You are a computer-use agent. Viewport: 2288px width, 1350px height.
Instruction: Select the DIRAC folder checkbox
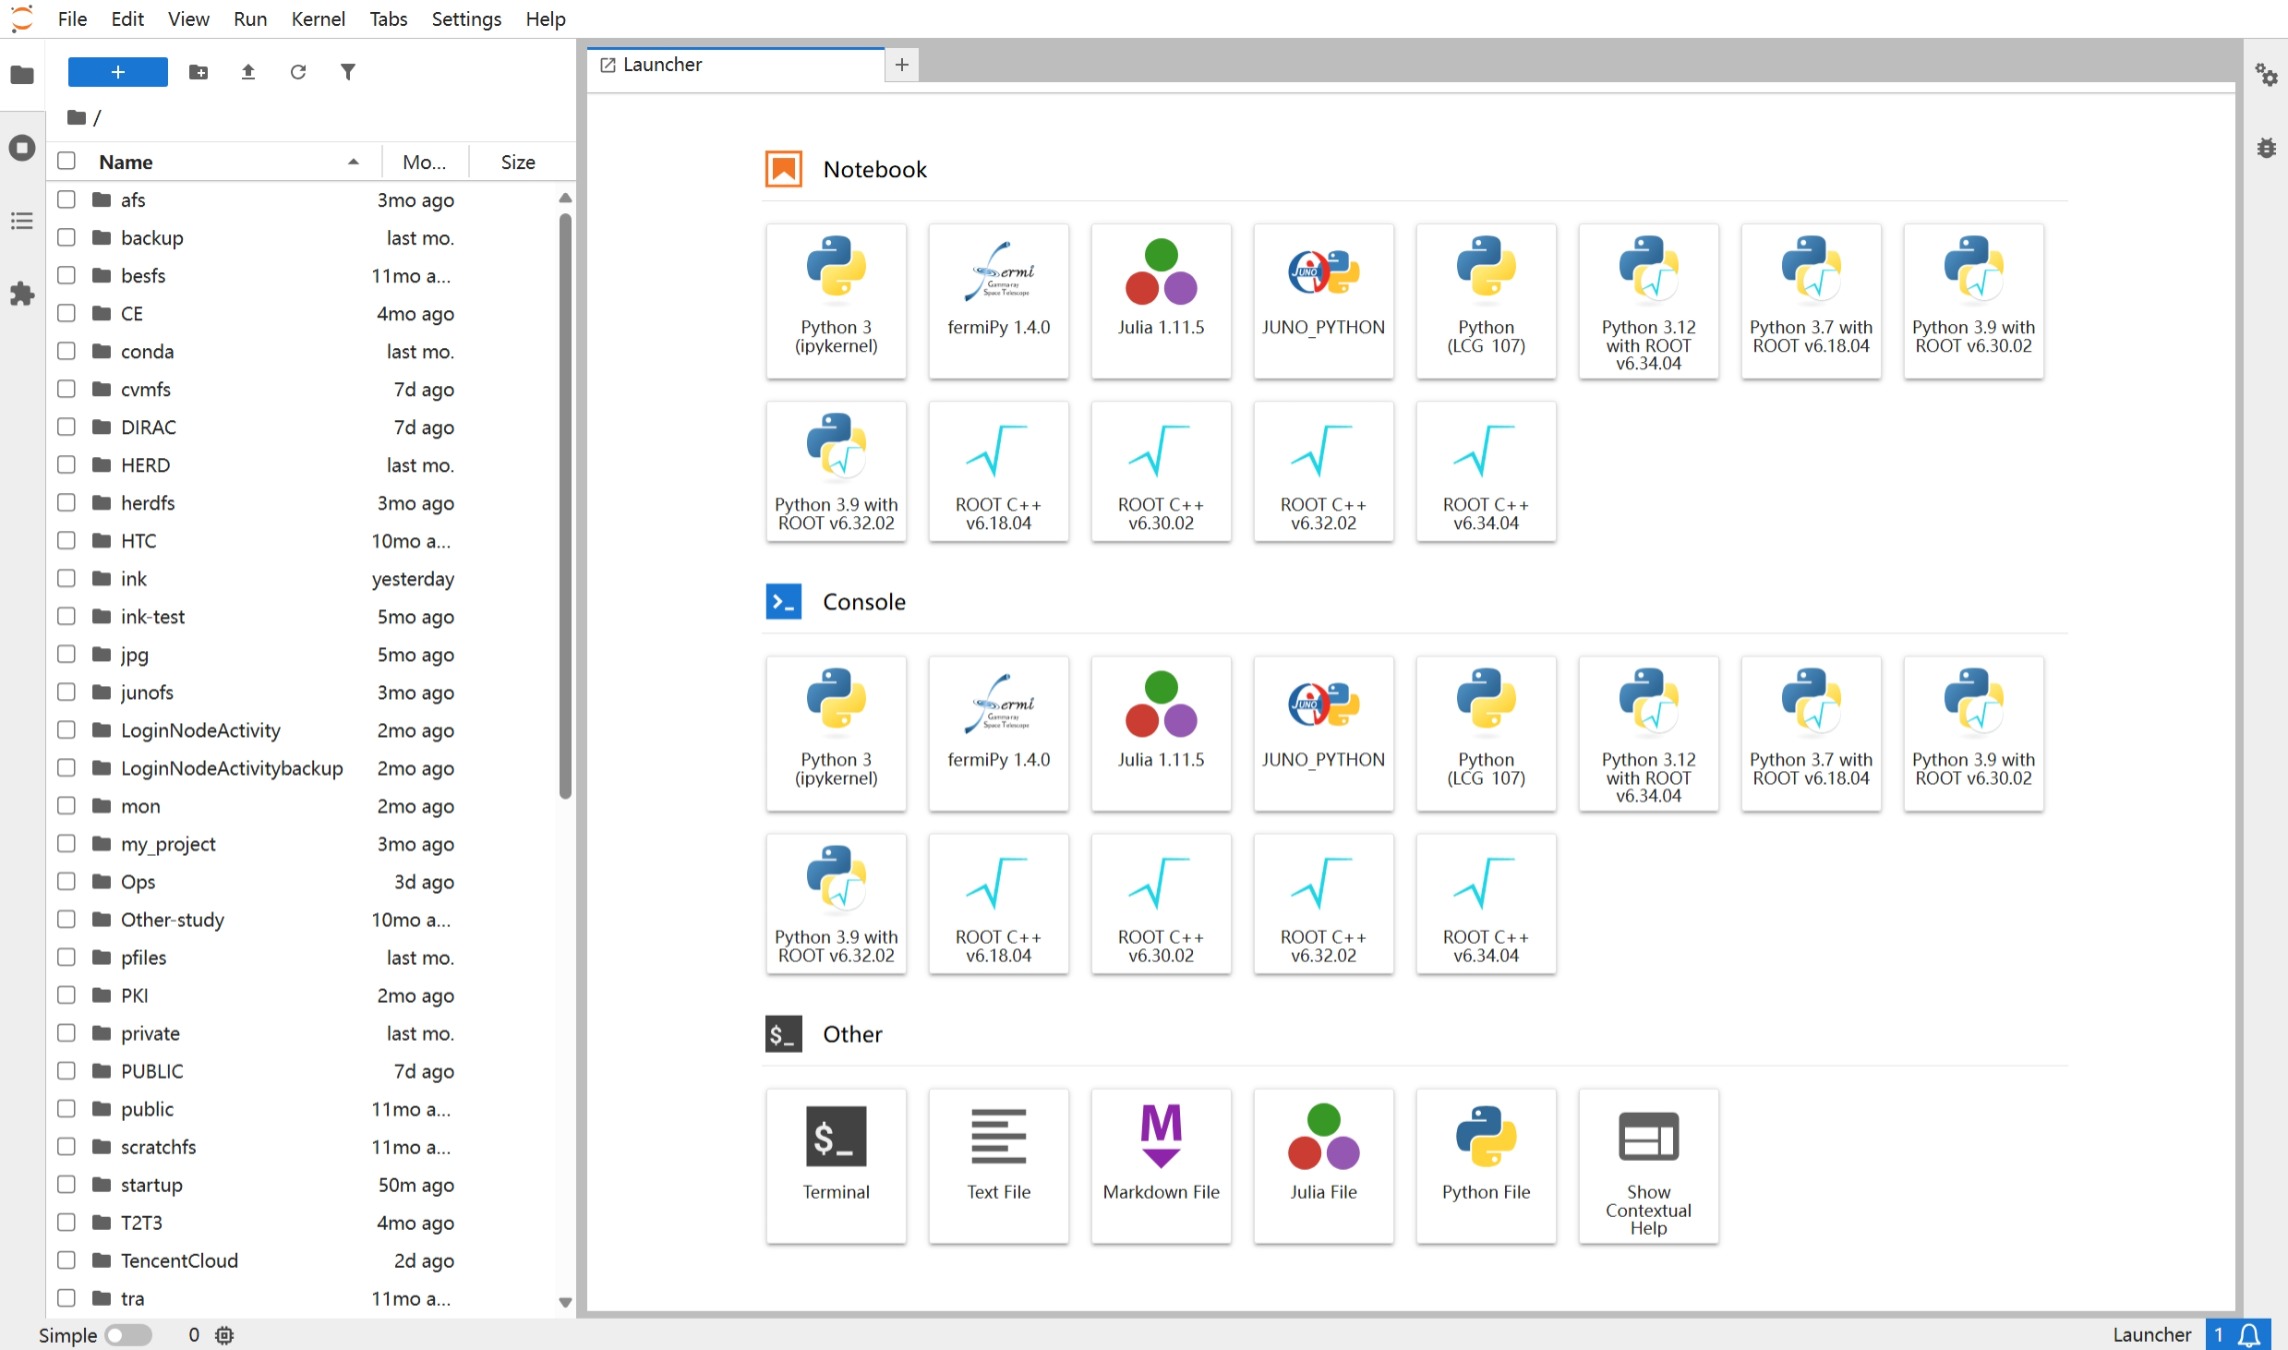66,427
